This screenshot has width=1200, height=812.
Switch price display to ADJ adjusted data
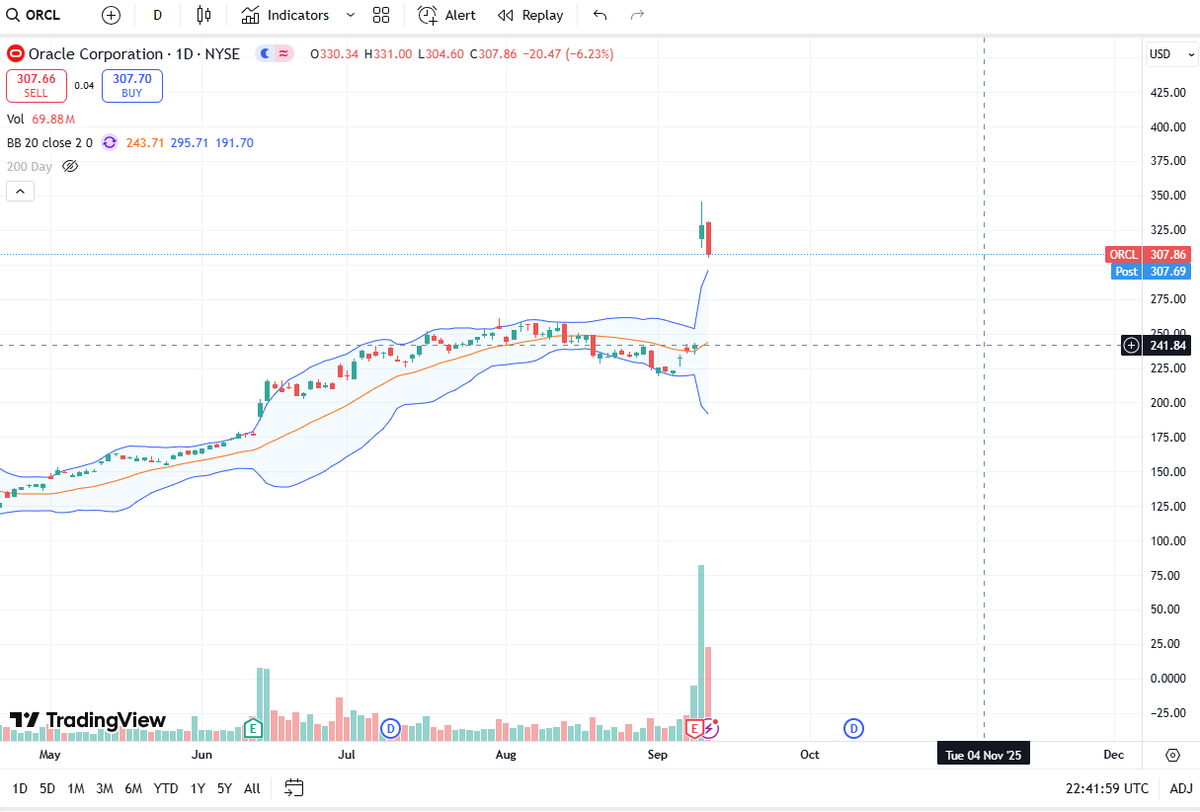click(x=1182, y=788)
